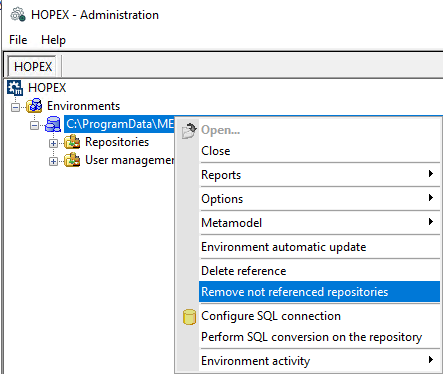Select the Environments tree item

(83, 106)
